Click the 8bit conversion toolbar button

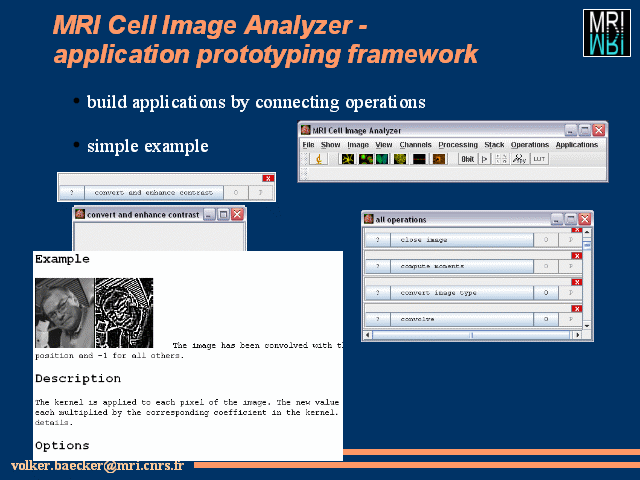[468, 159]
